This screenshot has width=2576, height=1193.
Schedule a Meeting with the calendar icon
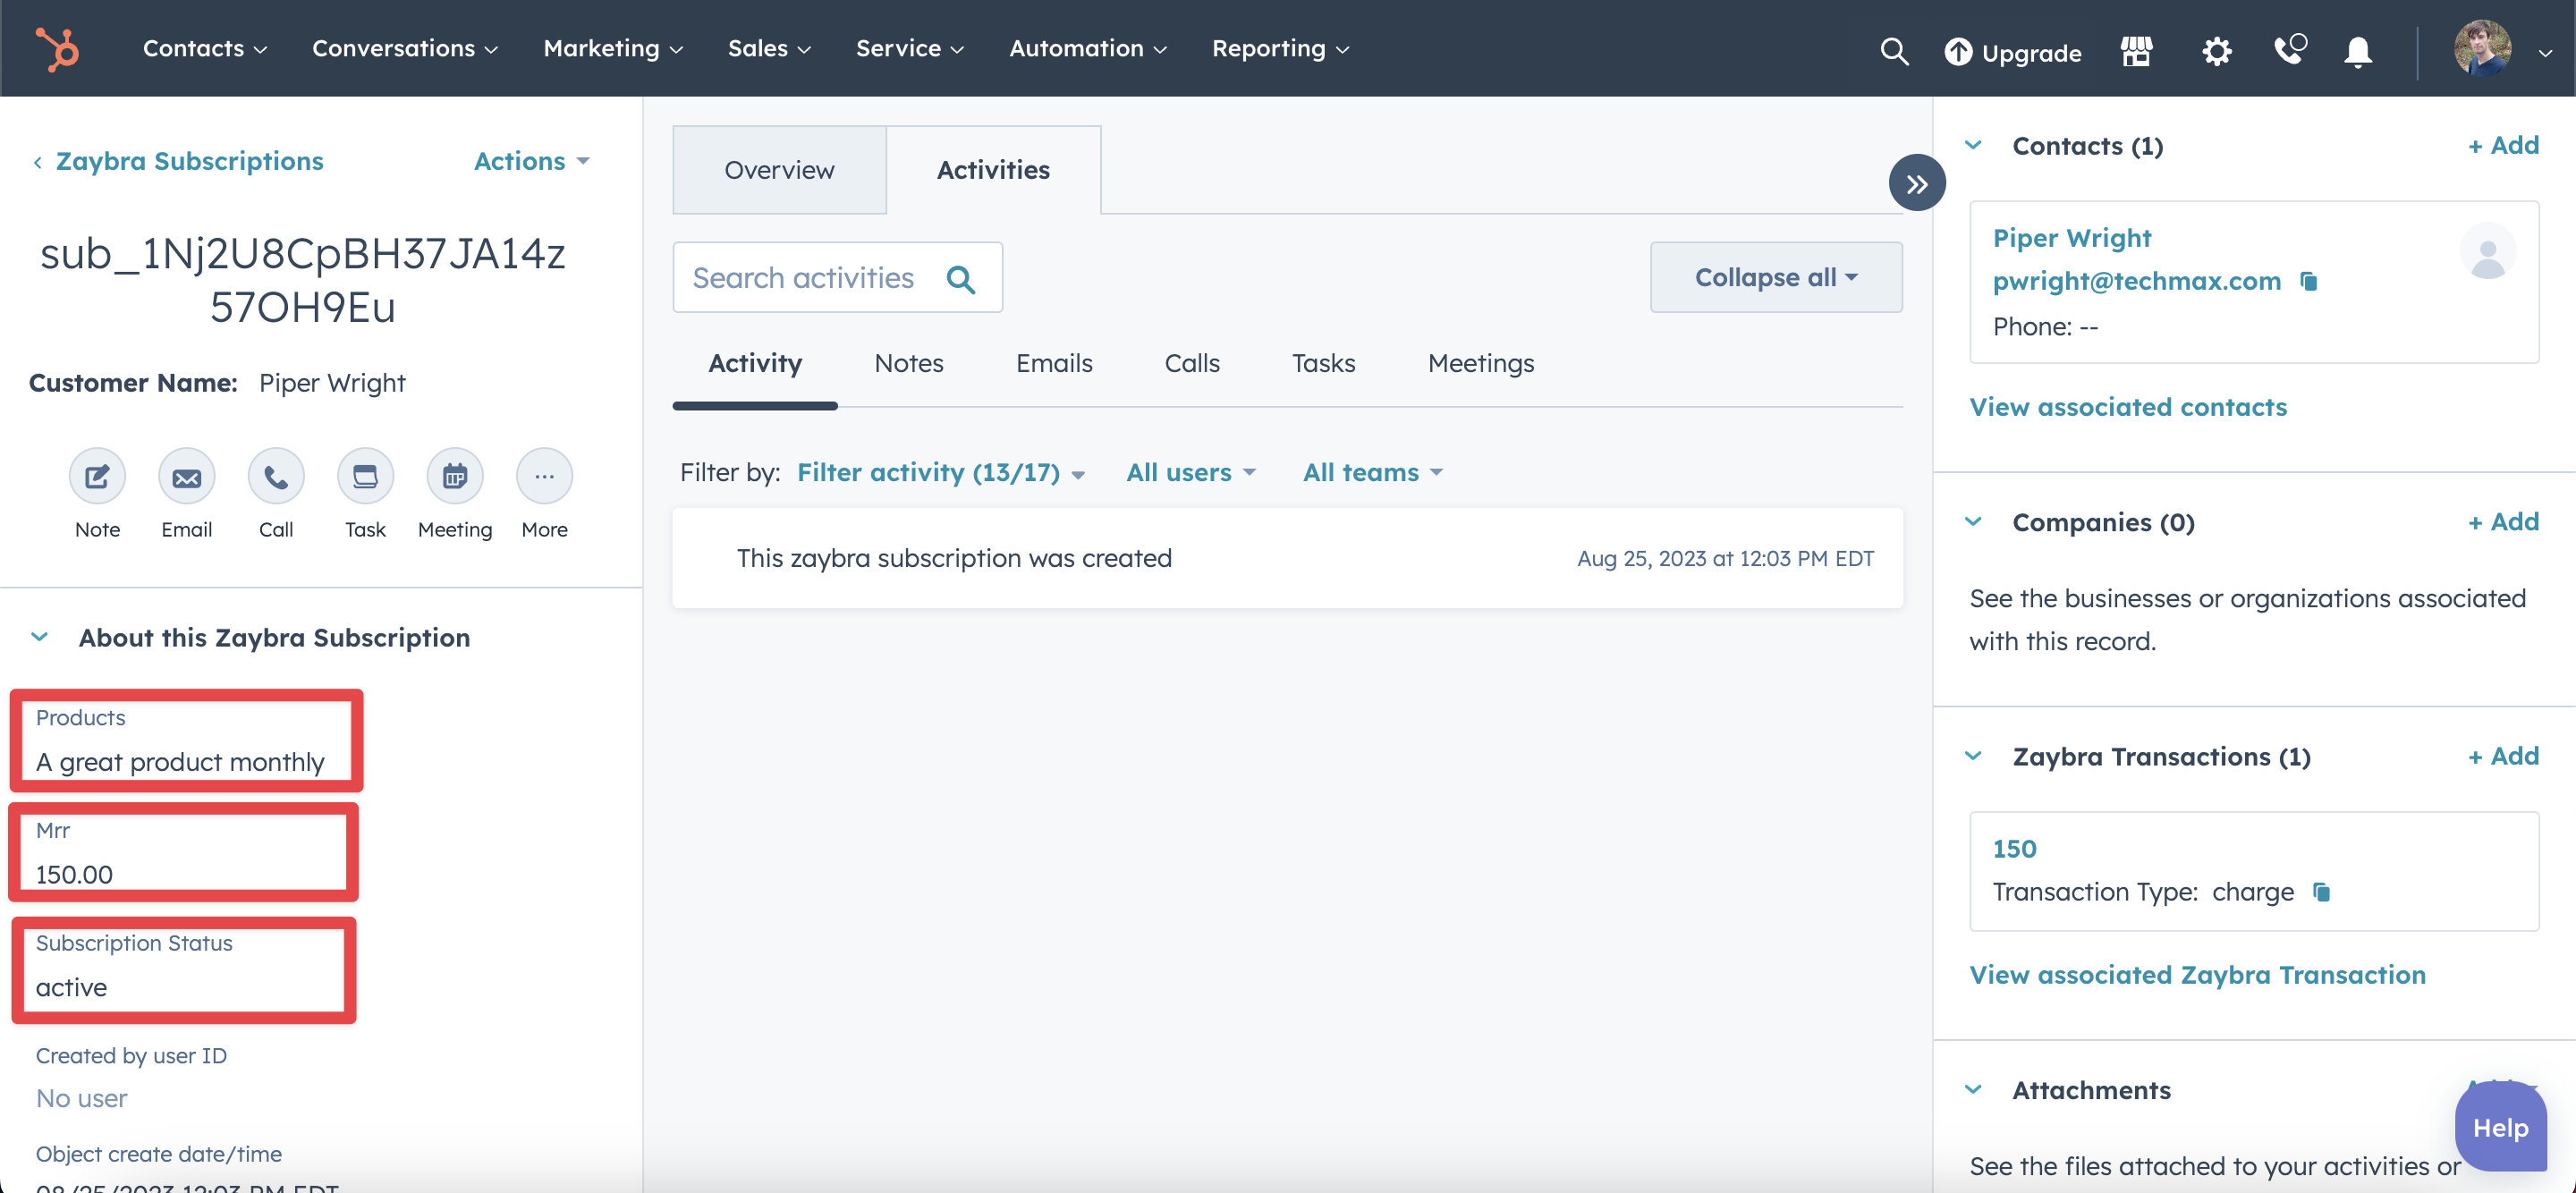point(455,476)
